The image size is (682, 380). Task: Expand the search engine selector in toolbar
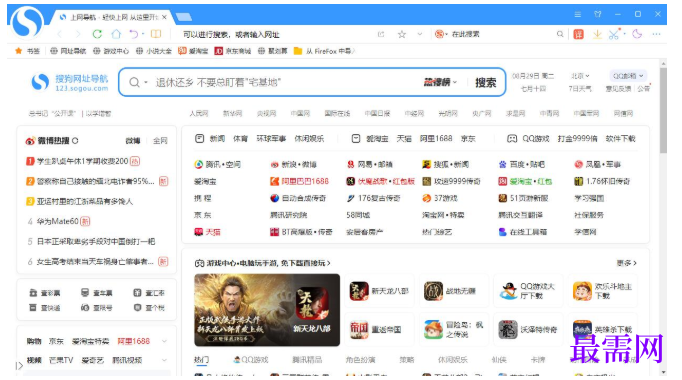tap(441, 34)
